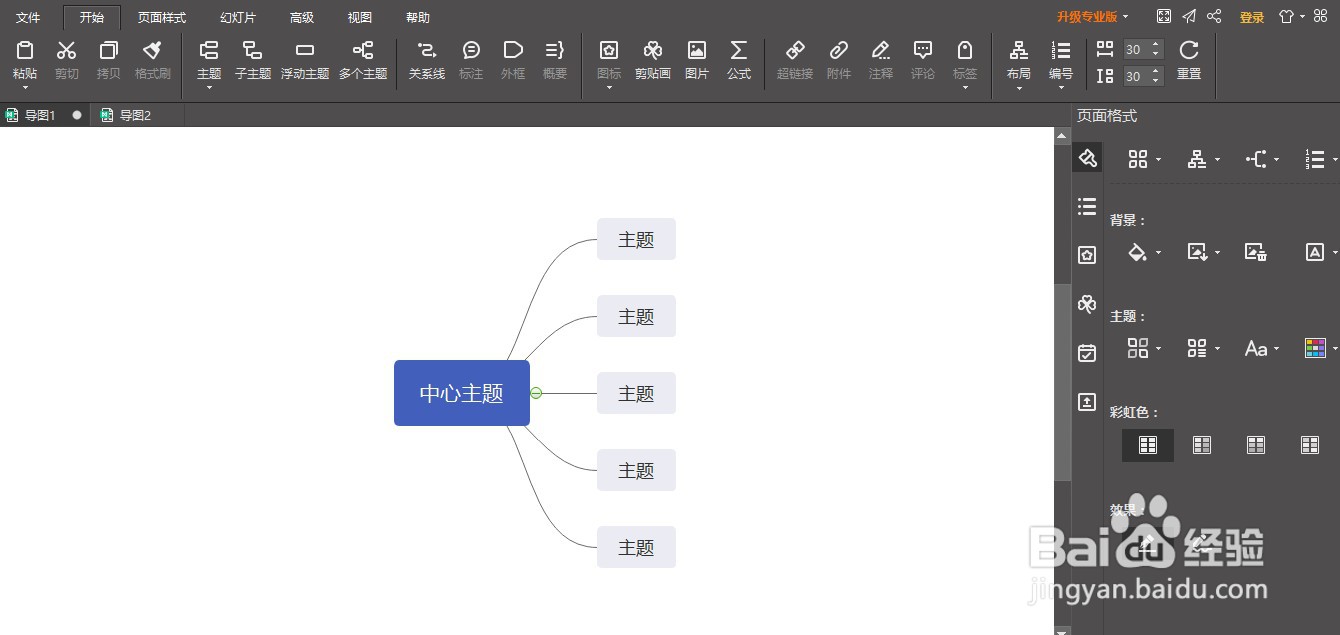The width and height of the screenshot is (1340, 635).
Task: Click the Hyperlink (超链接) icon
Action: 795,50
